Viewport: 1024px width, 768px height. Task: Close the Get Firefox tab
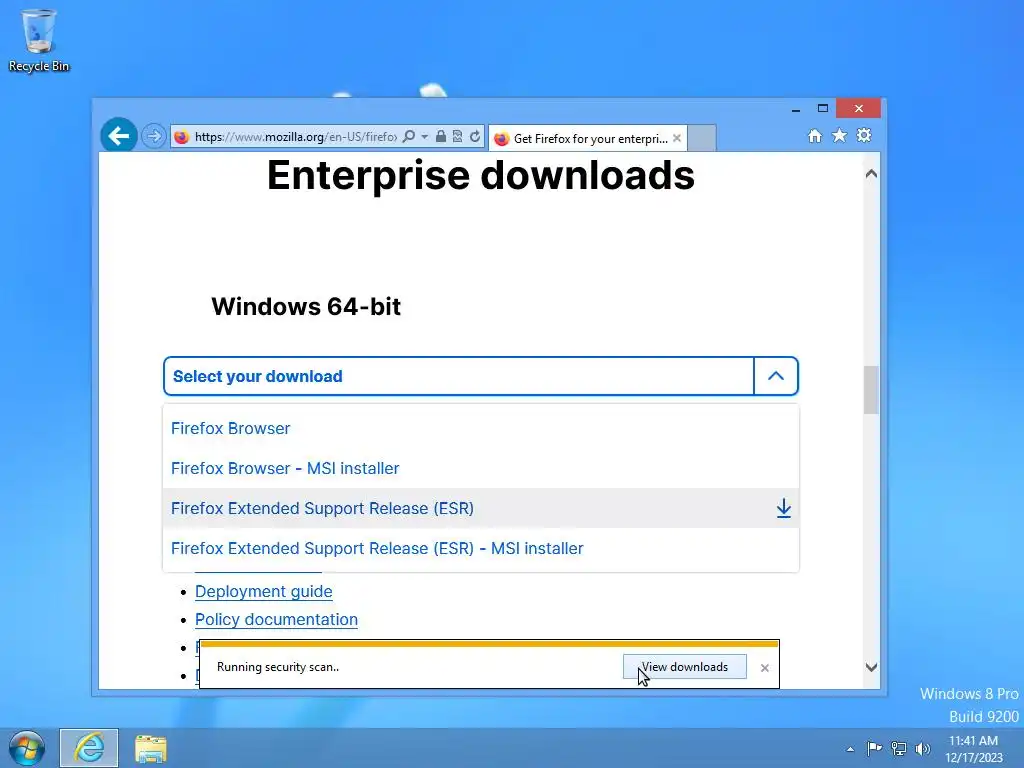(x=677, y=138)
